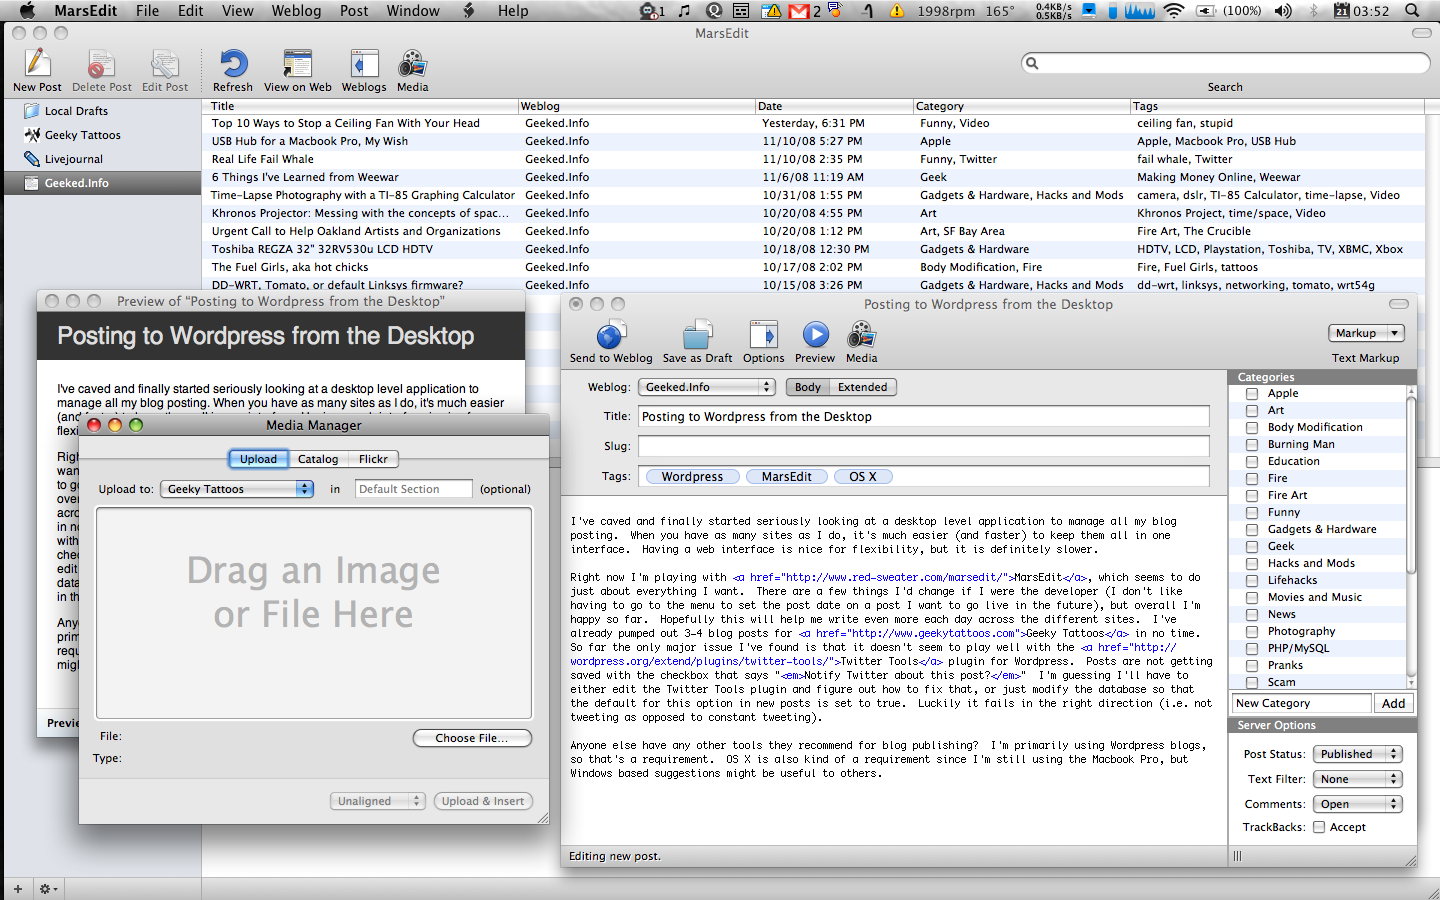This screenshot has width=1440, height=900.
Task: Enable the Gadgets & Hardware category
Action: coord(1252,530)
